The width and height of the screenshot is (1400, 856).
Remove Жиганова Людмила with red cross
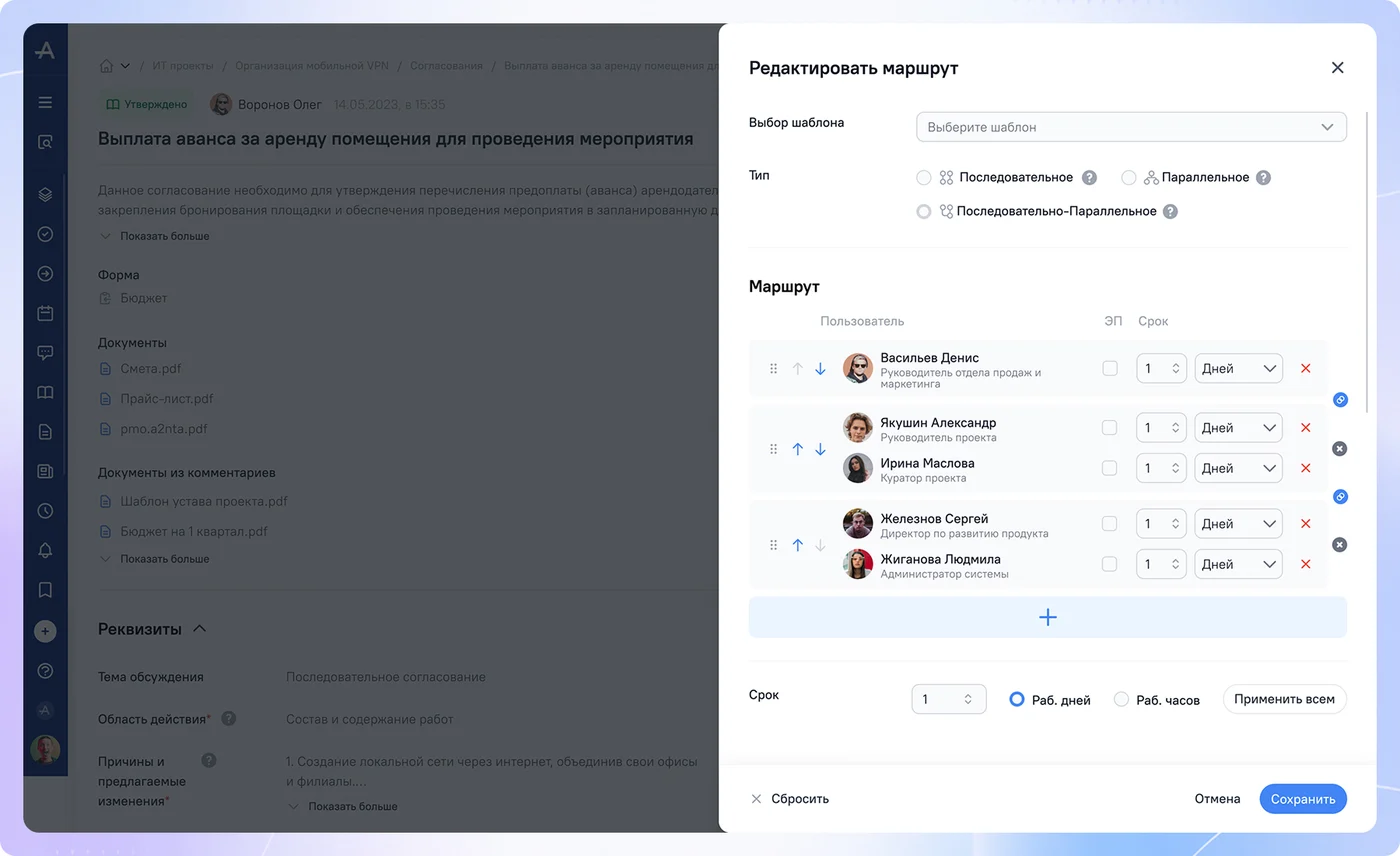pyautogui.click(x=1305, y=564)
